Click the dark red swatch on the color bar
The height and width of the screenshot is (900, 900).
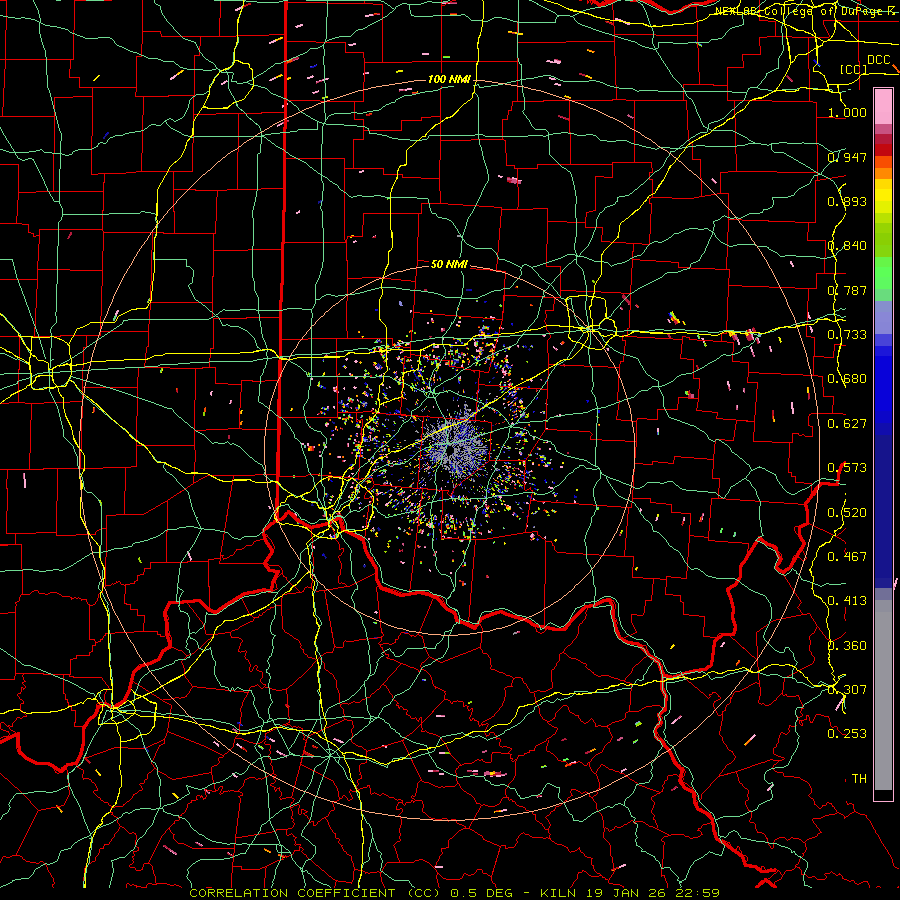(883, 149)
